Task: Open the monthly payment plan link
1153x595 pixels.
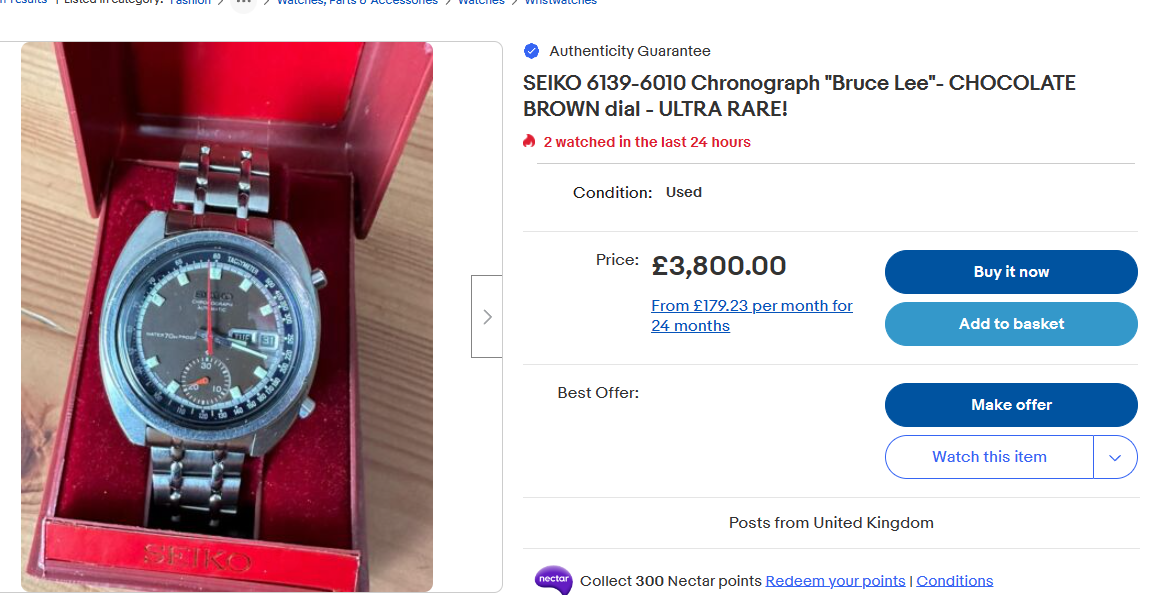Action: click(x=751, y=316)
